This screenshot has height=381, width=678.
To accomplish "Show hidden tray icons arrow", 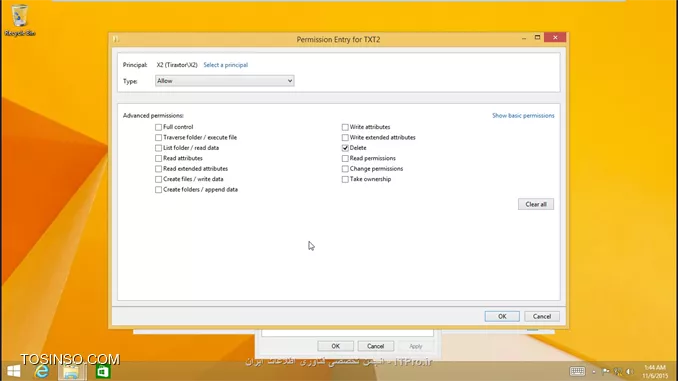I will 594,371.
